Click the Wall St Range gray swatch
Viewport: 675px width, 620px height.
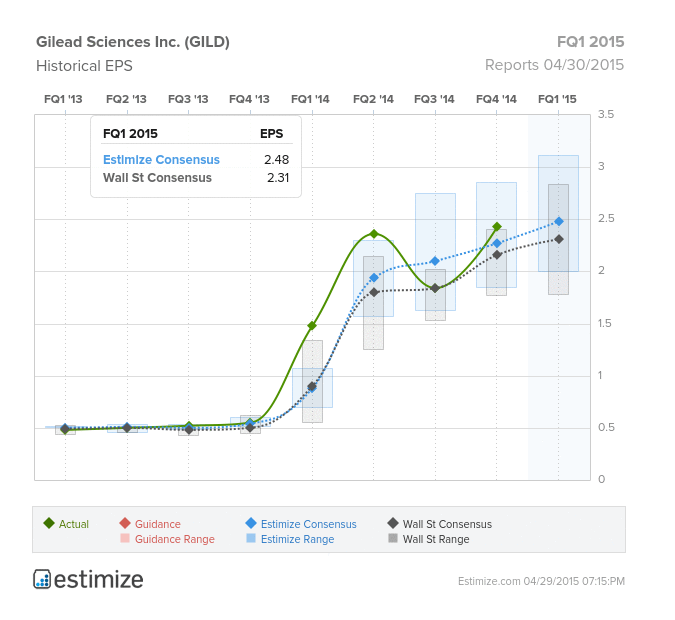pyautogui.click(x=393, y=538)
